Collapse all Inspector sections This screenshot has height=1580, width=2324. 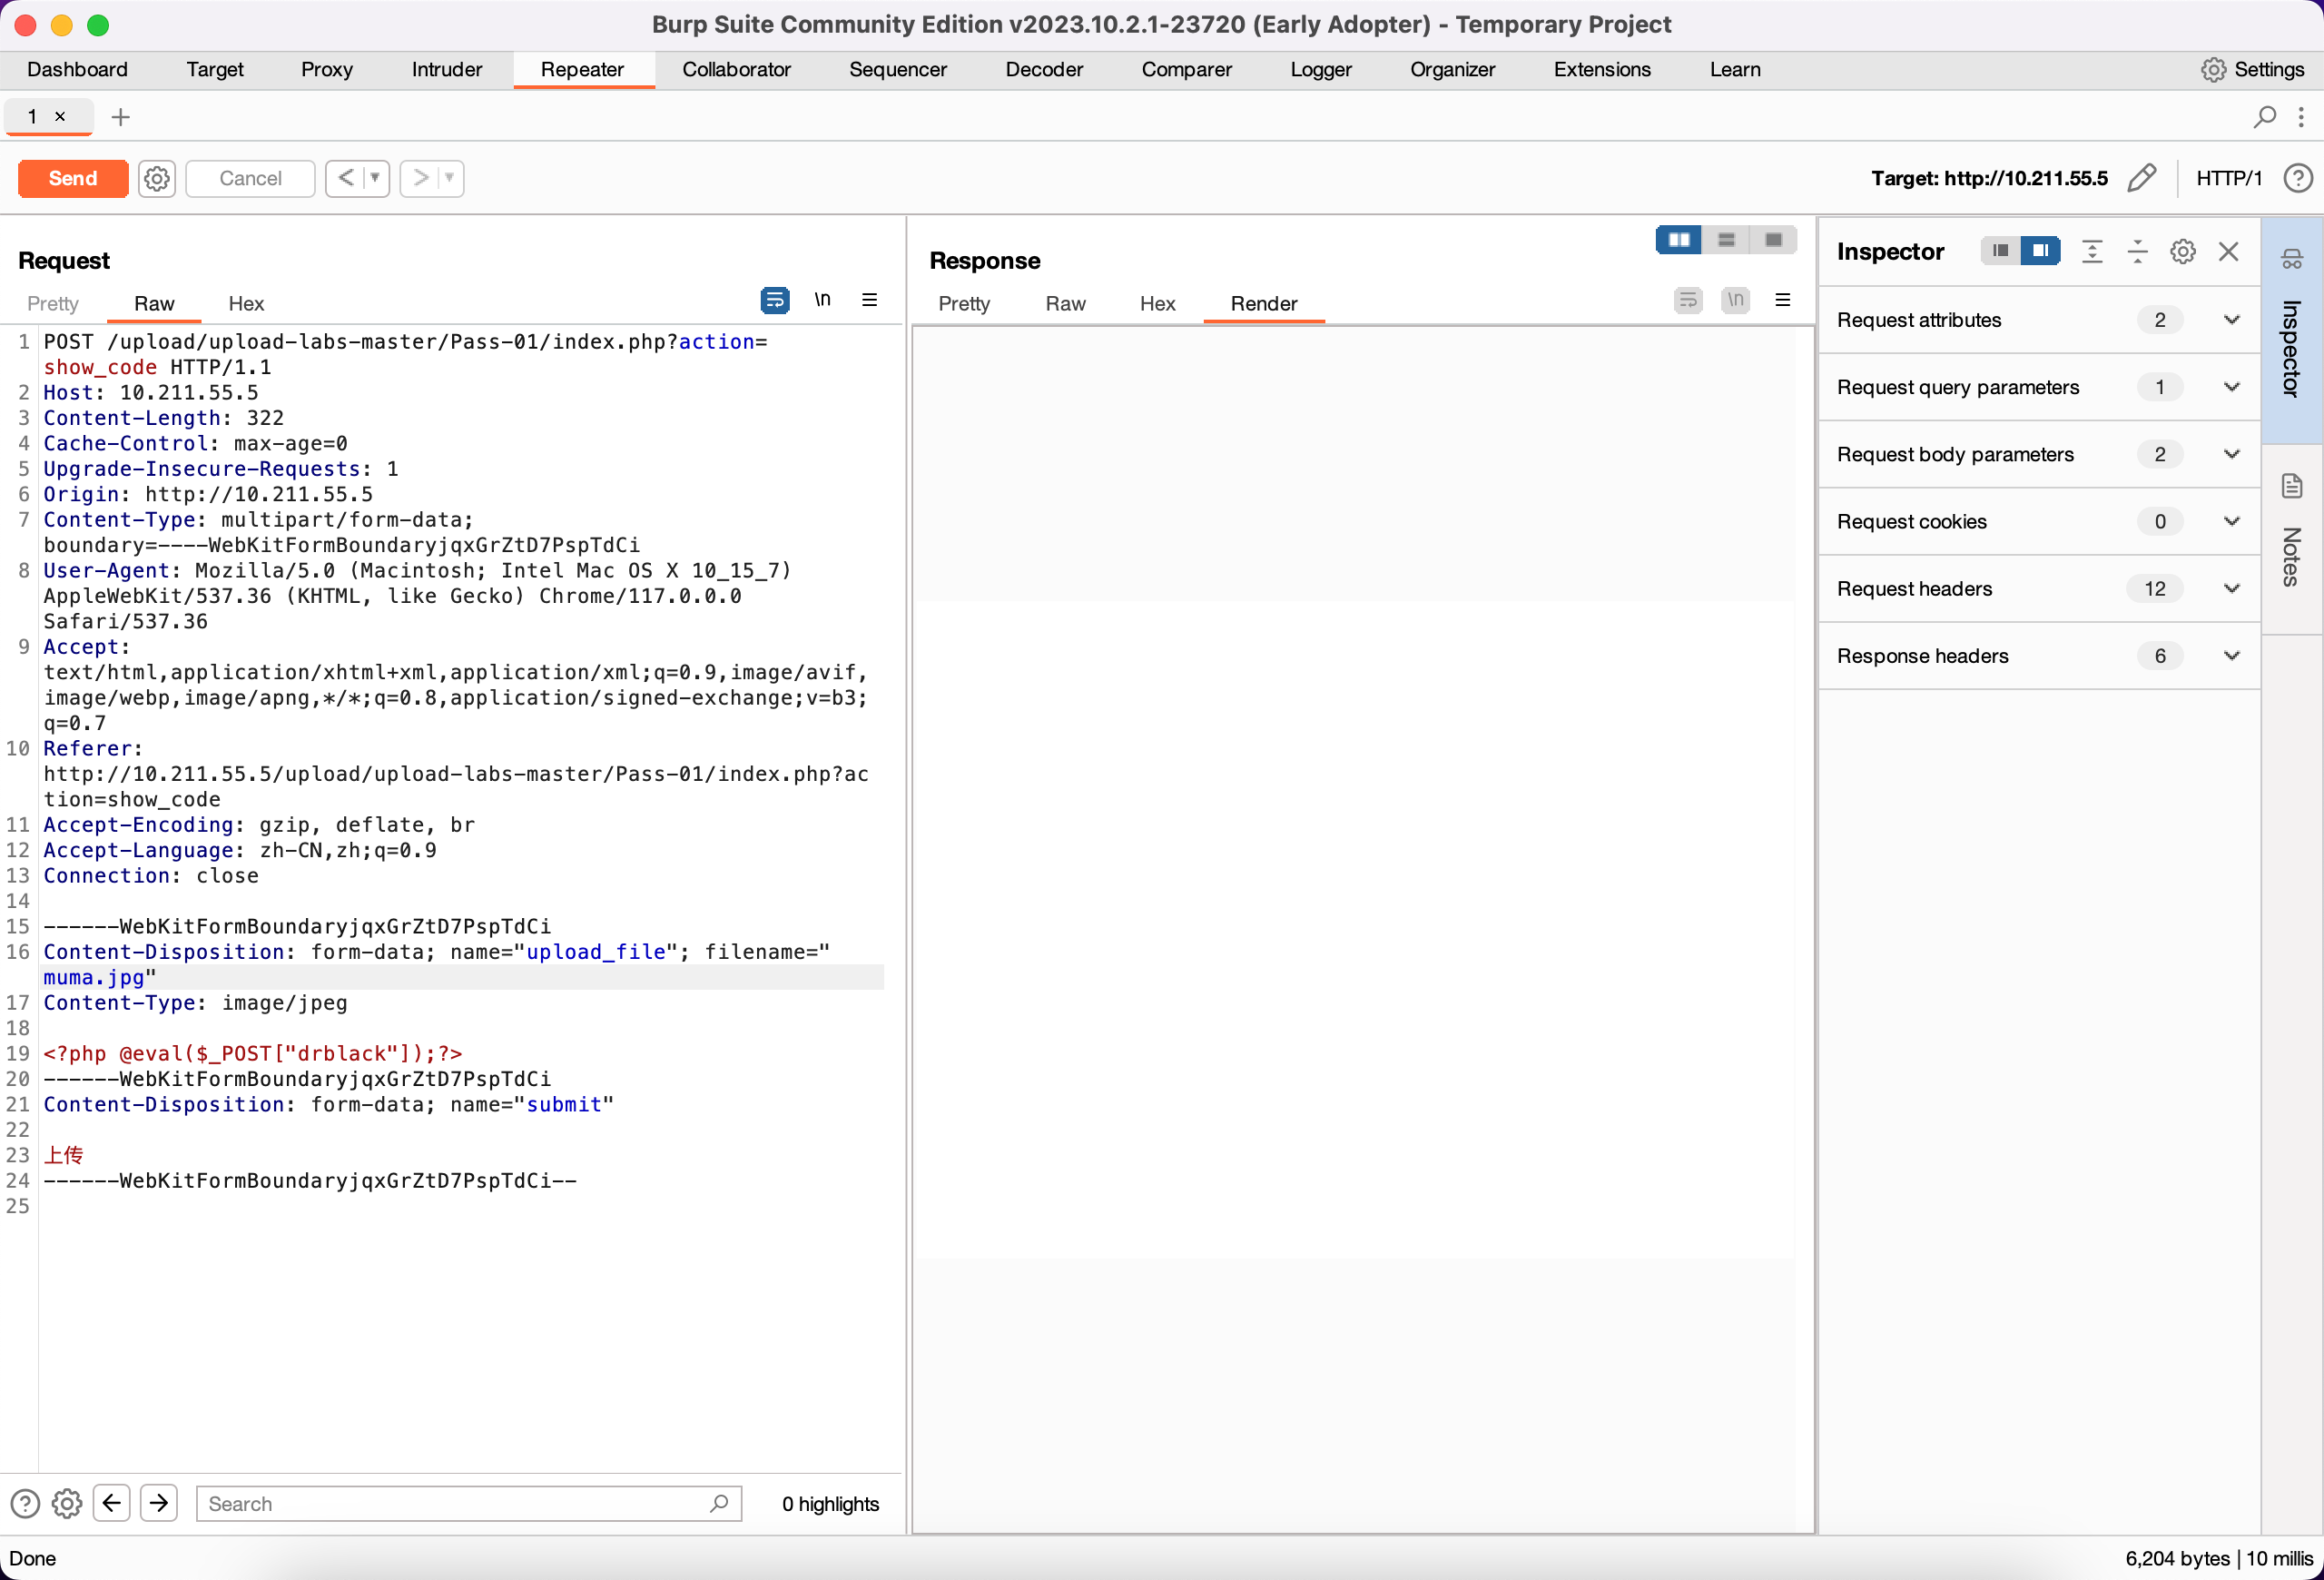pyautogui.click(x=2137, y=251)
